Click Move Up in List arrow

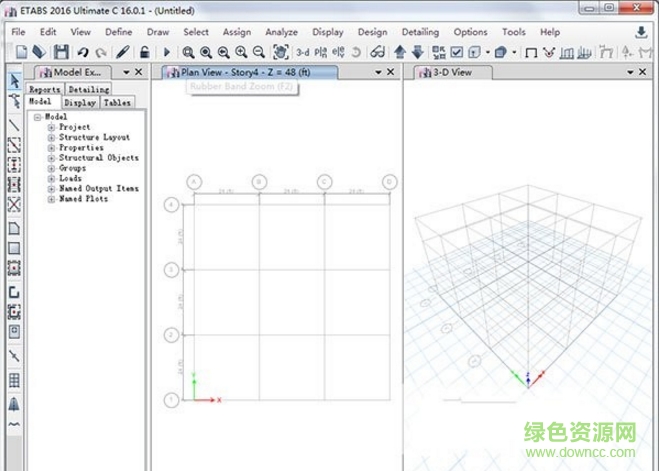400,51
